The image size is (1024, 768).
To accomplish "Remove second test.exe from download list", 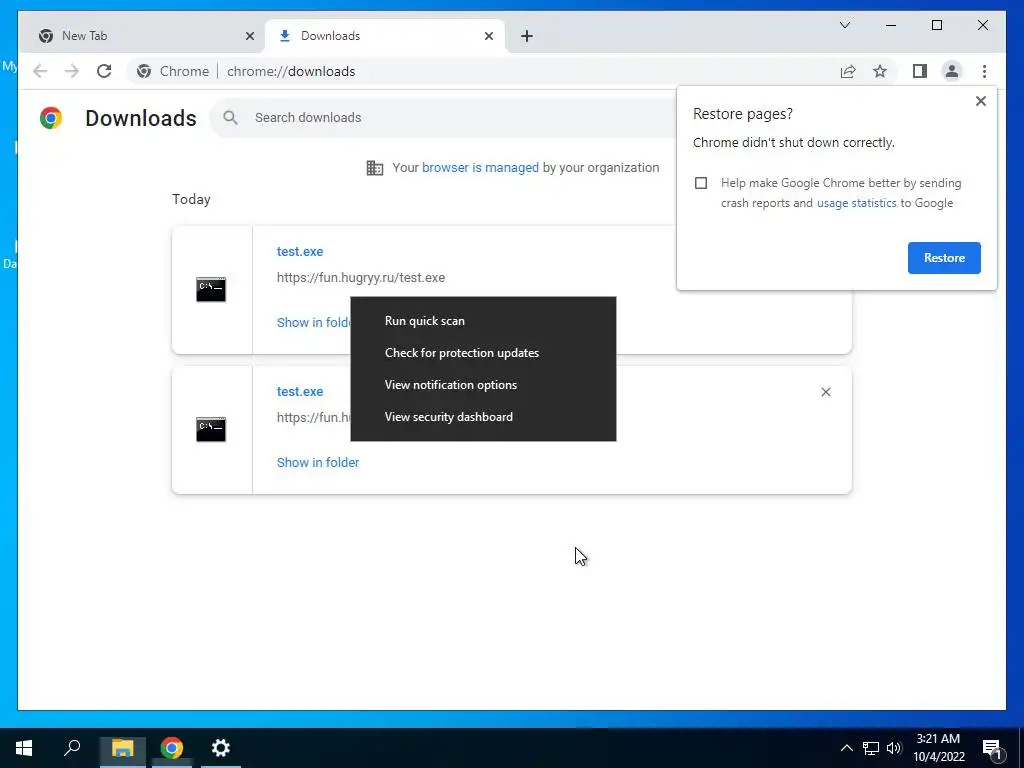I will (825, 392).
